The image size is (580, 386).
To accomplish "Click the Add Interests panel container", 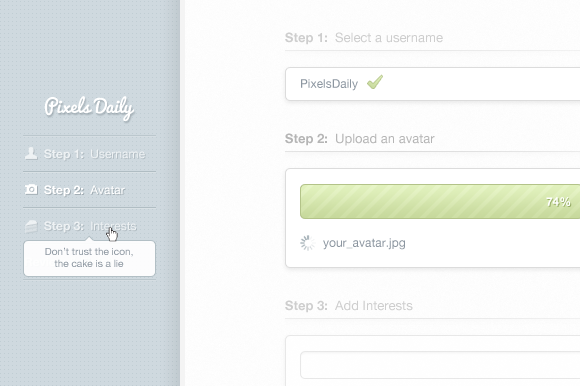I will pyautogui.click(x=432, y=361).
